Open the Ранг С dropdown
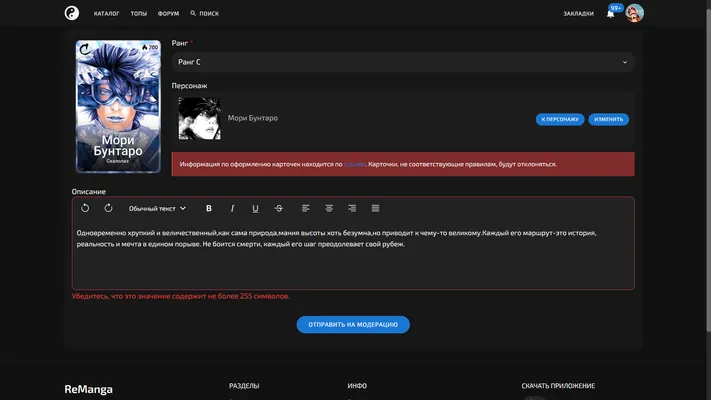 (x=403, y=62)
